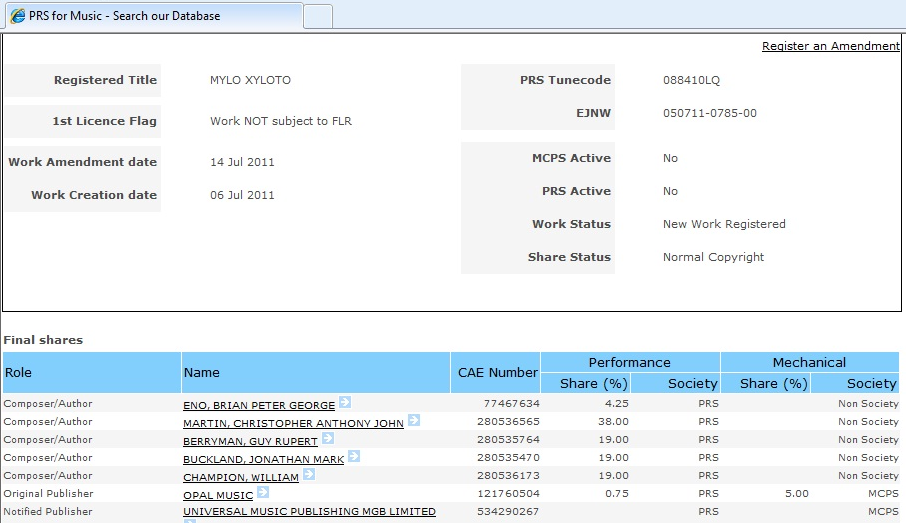Open the CHAMPION, WILLIAM link

[x=241, y=477]
